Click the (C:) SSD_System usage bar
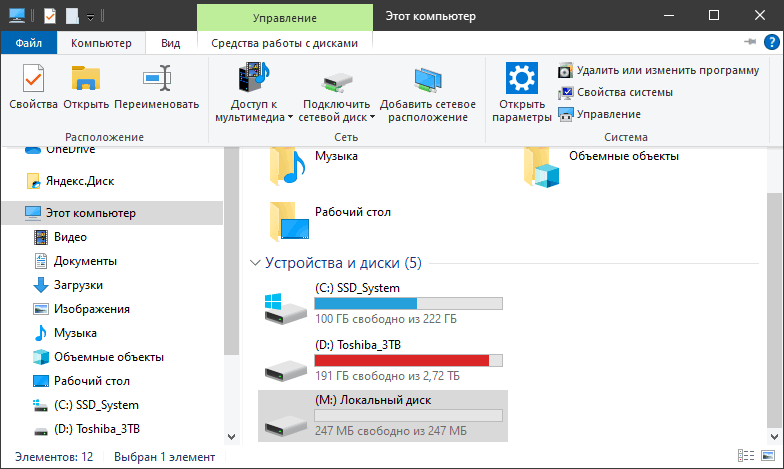The image size is (784, 469). click(409, 303)
